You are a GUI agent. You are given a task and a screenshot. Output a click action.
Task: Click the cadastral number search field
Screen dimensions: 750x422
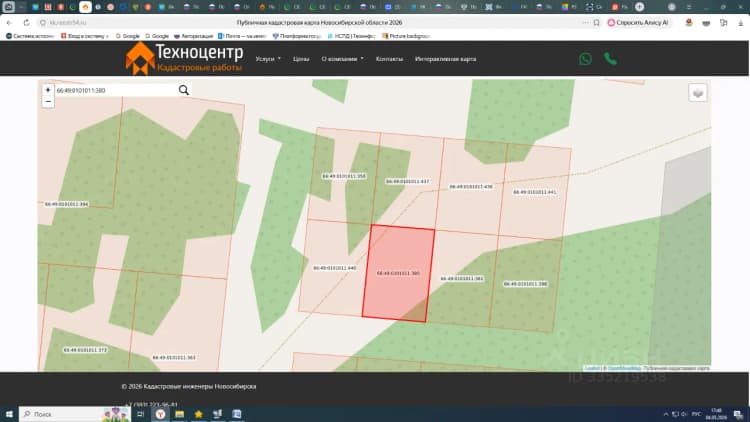point(116,90)
